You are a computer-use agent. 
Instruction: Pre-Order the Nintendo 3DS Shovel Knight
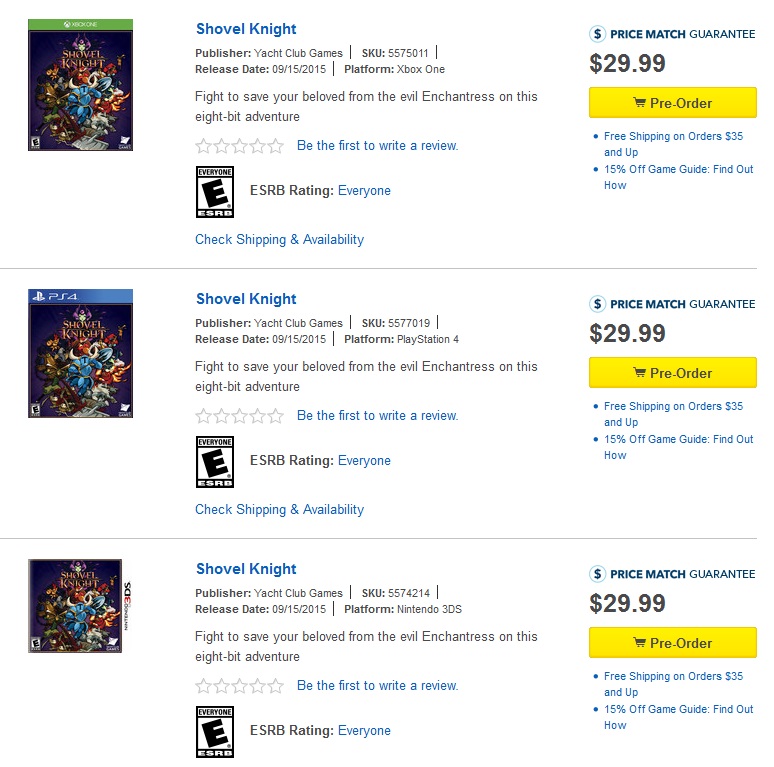pyautogui.click(x=672, y=643)
